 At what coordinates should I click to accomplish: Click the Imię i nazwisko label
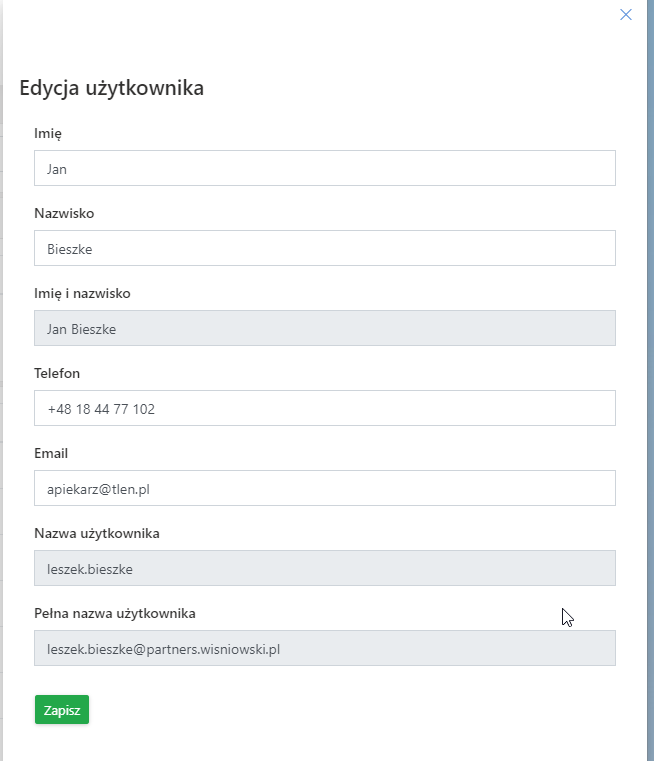[x=82, y=293]
